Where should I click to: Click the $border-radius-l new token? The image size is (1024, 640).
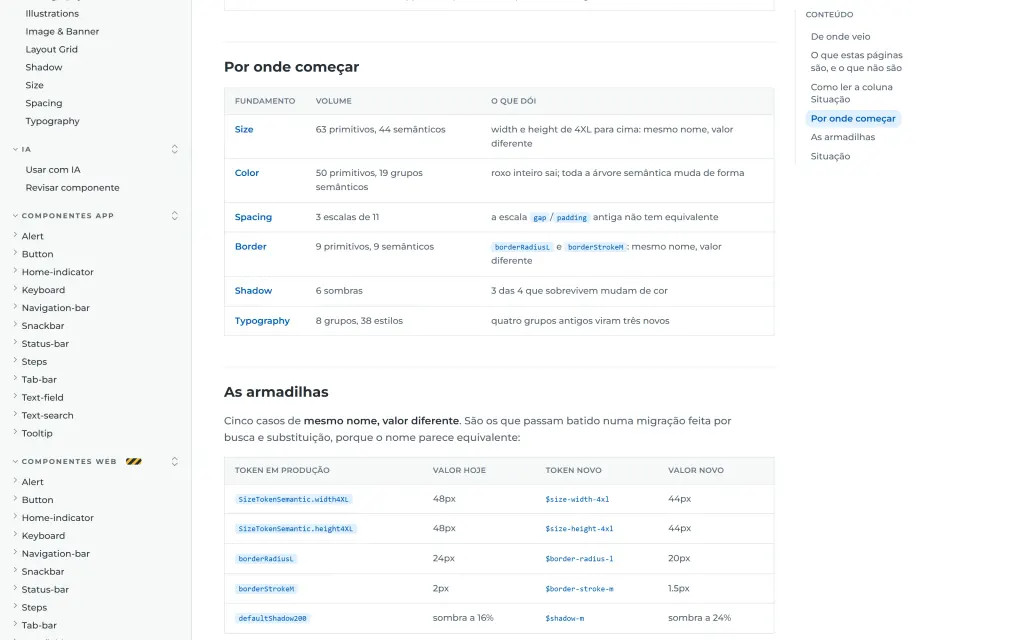[579, 559]
